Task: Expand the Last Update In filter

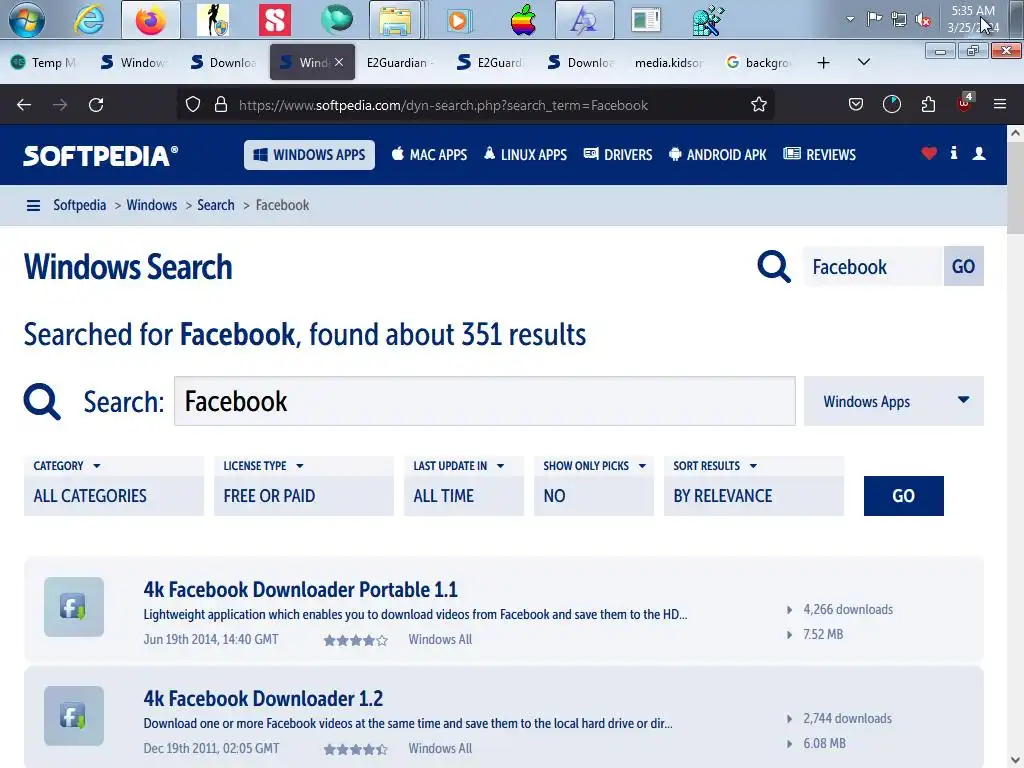Action: tap(464, 486)
